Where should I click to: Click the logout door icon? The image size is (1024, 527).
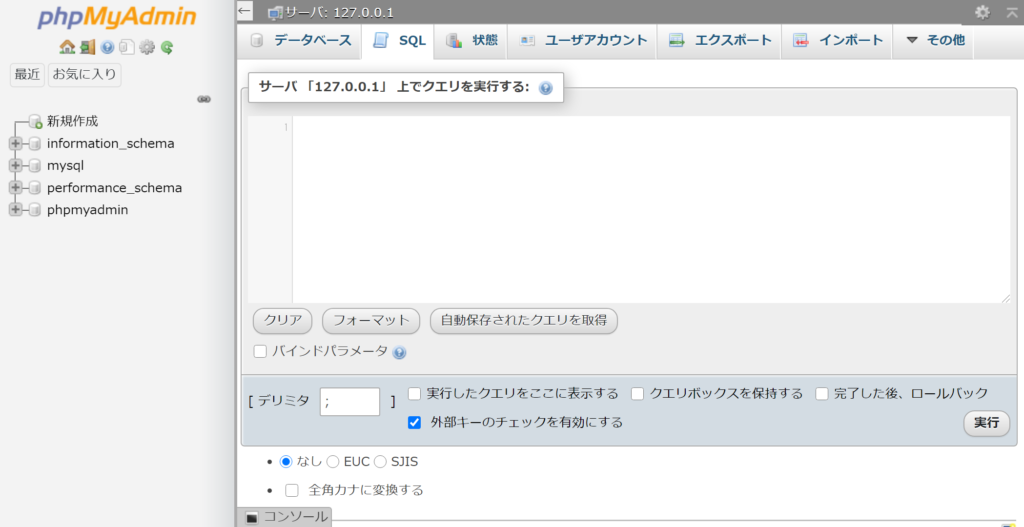coord(87,47)
